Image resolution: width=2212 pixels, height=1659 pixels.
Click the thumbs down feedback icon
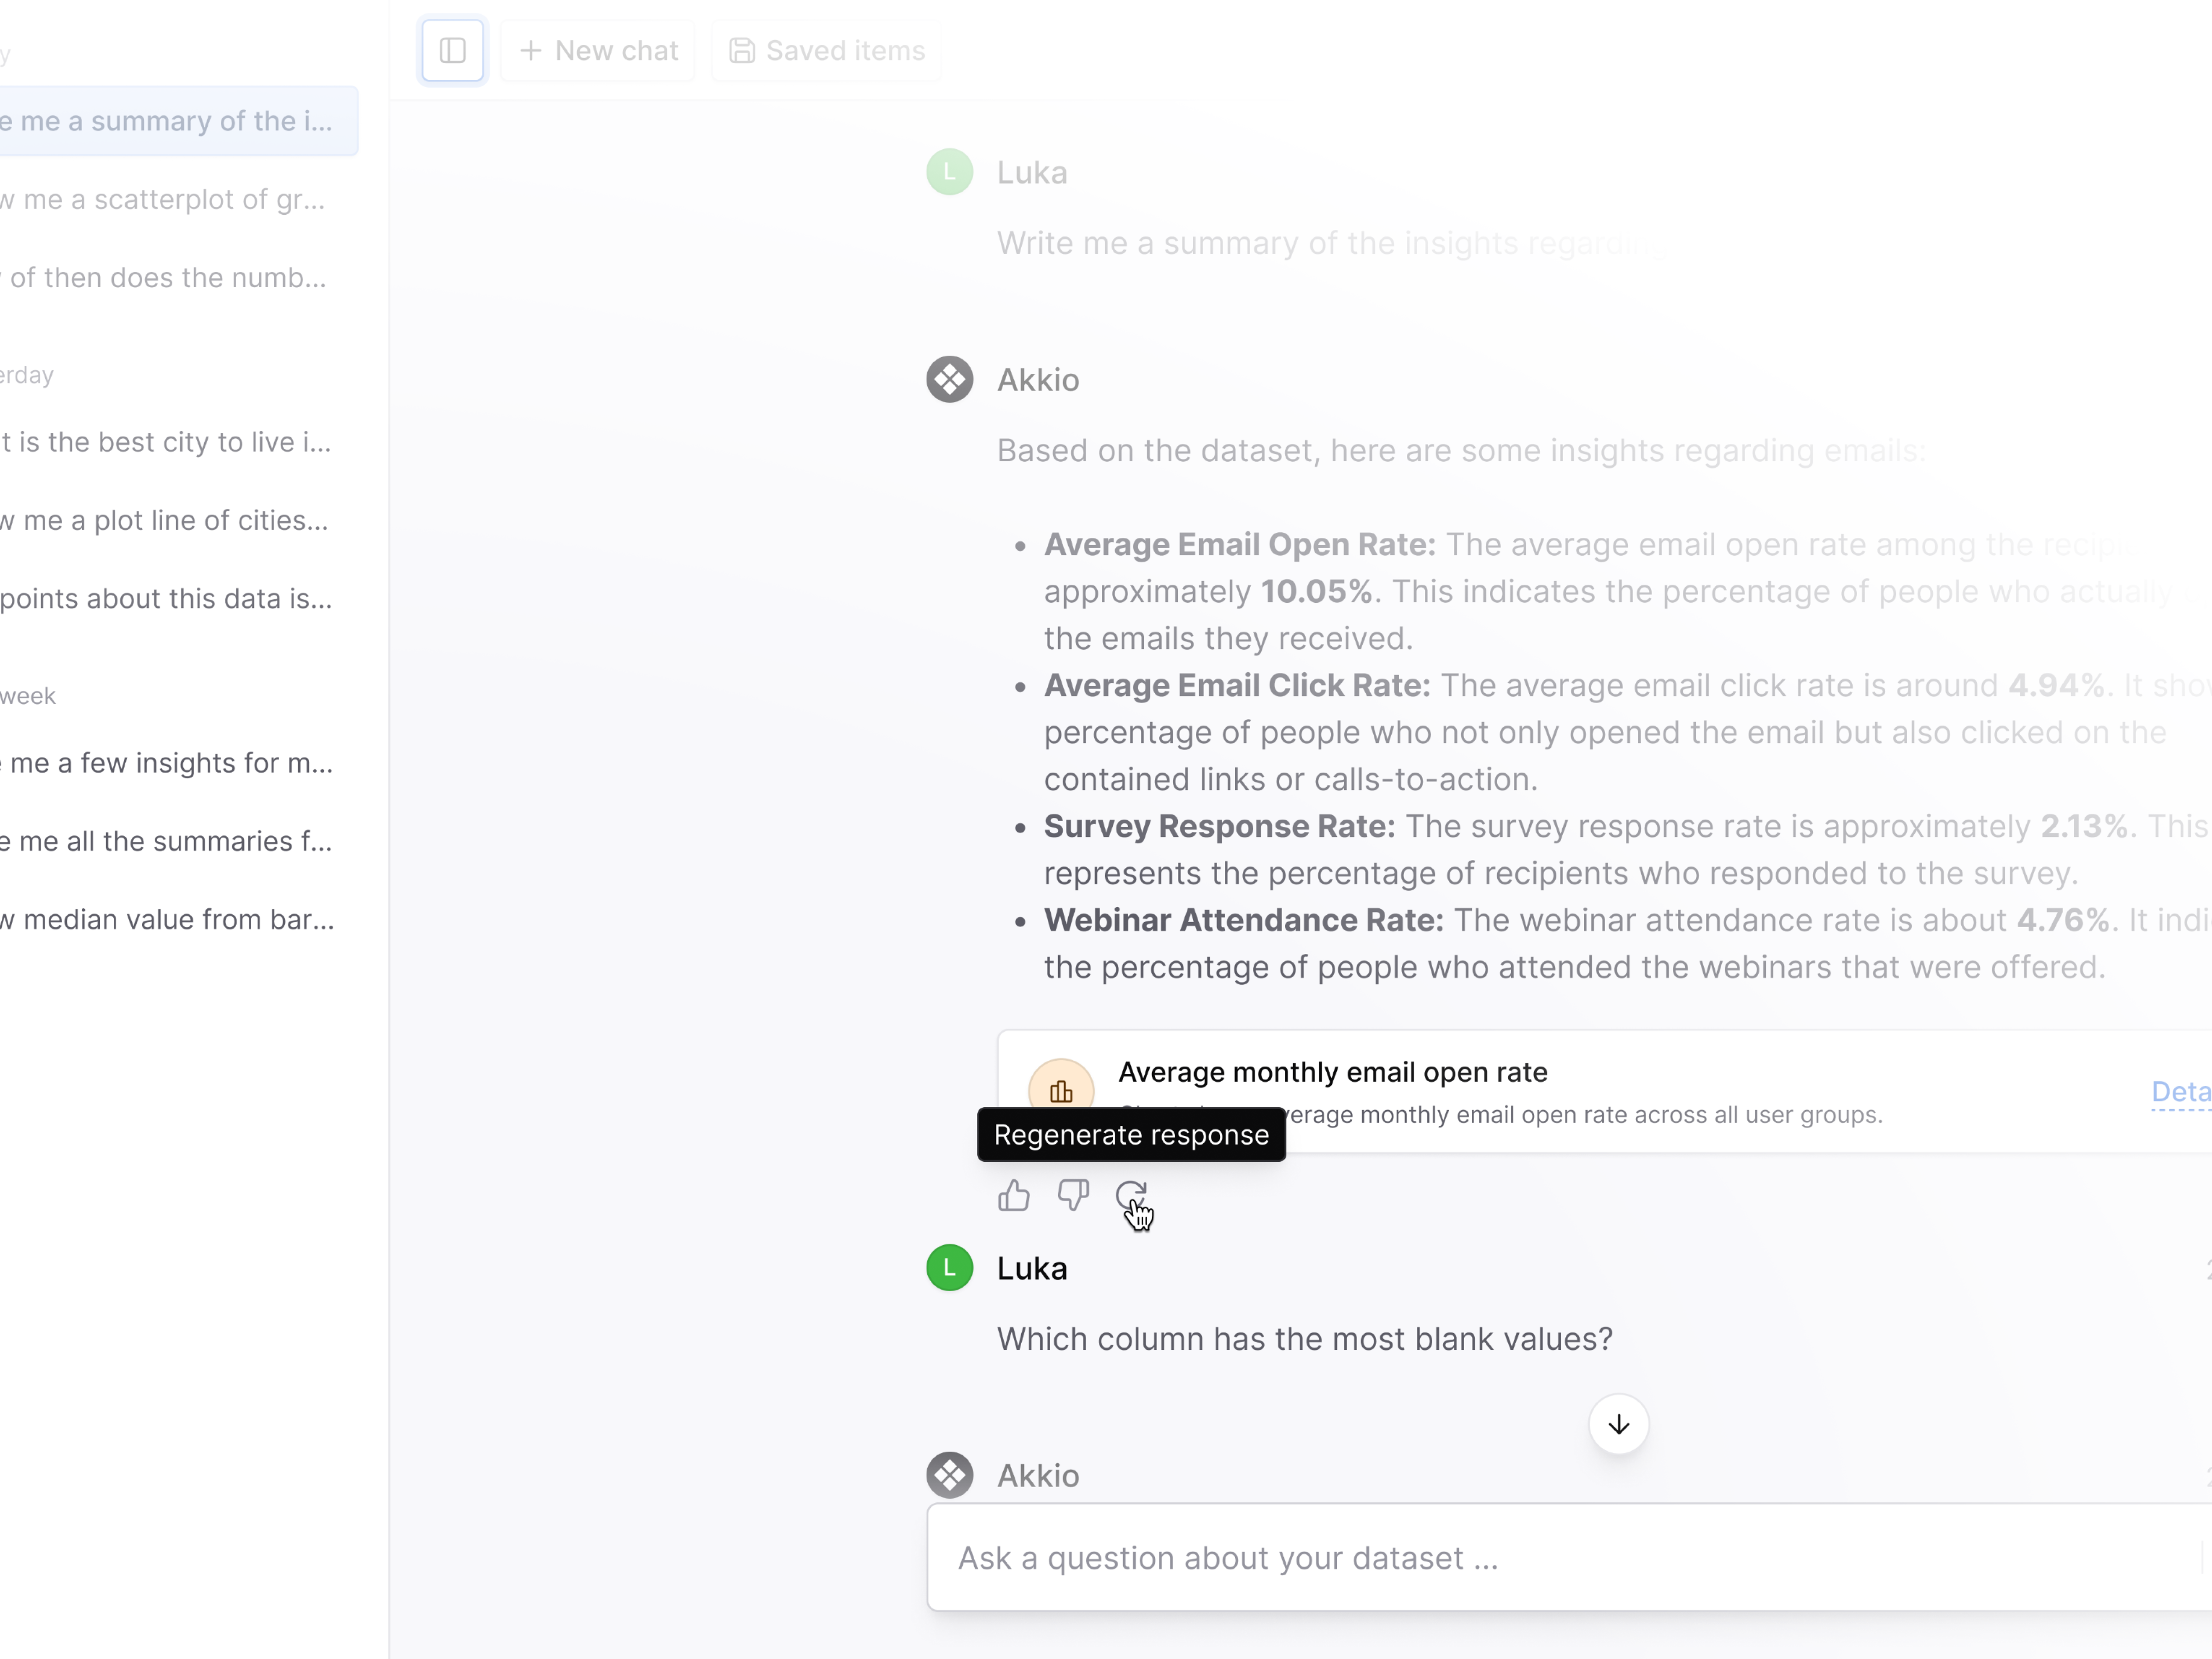pyautogui.click(x=1073, y=1195)
